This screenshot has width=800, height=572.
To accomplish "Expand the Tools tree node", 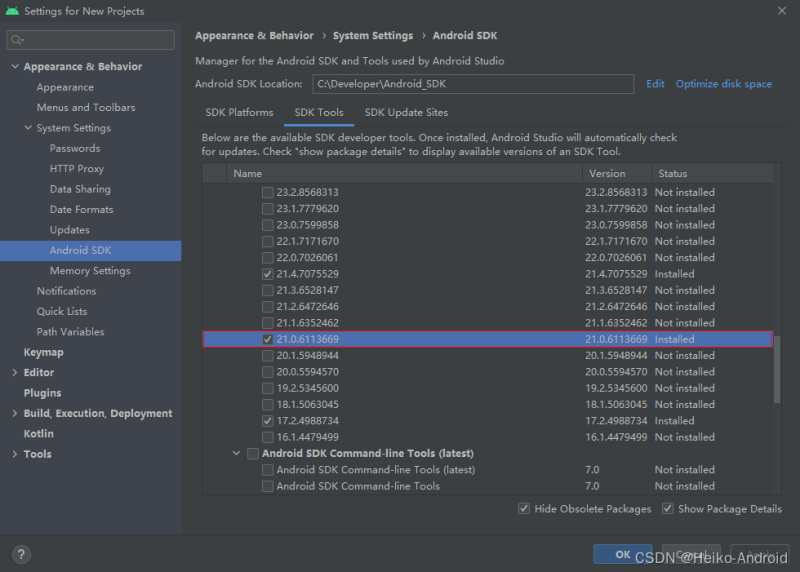I will pyautogui.click(x=15, y=454).
